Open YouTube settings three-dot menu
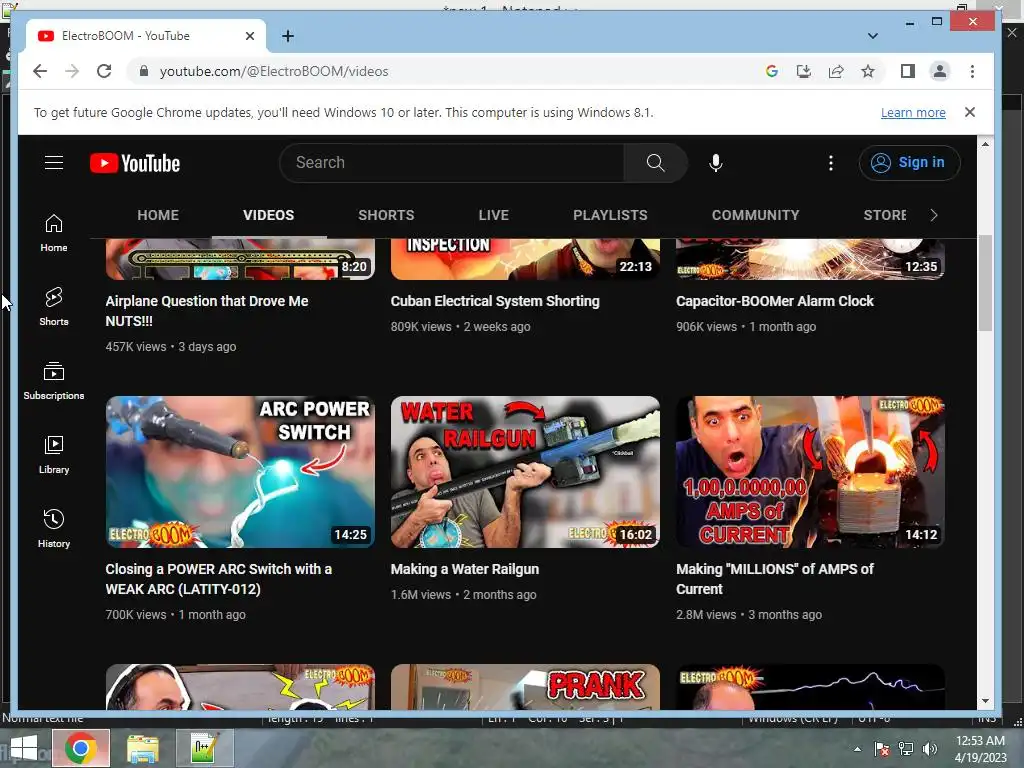 [x=831, y=163]
